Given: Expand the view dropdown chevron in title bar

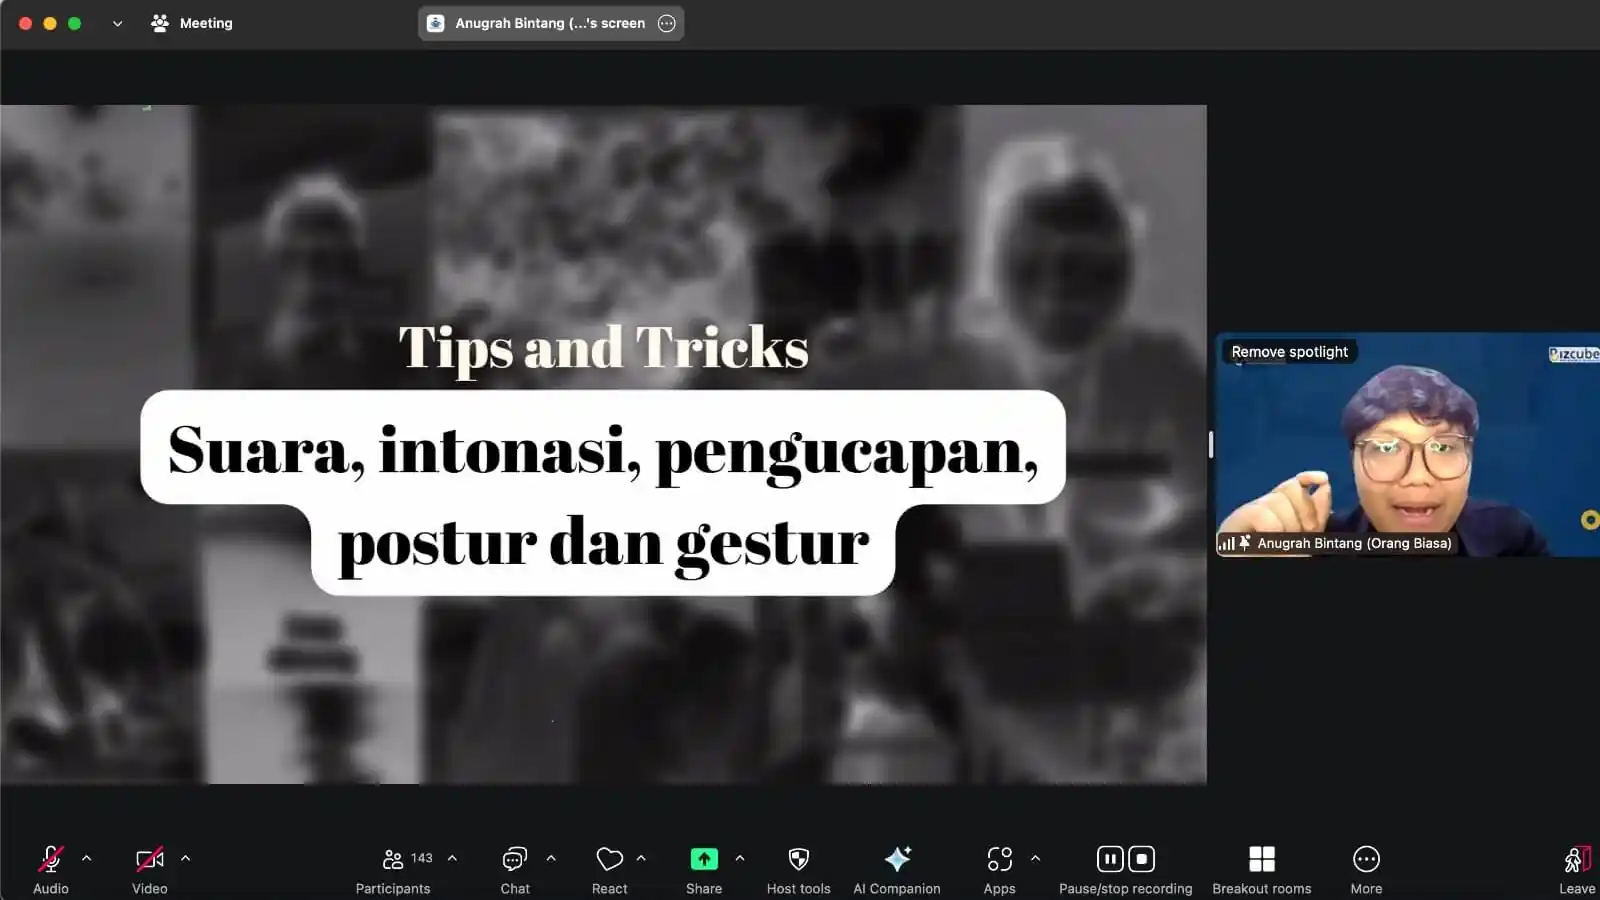Looking at the screenshot, I should pyautogui.click(x=117, y=23).
